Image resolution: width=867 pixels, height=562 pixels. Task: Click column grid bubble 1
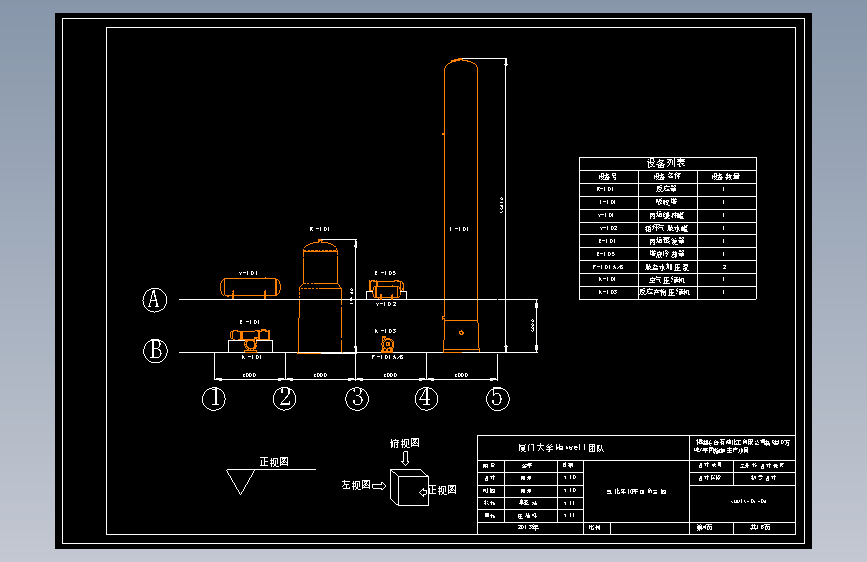[x=214, y=398]
